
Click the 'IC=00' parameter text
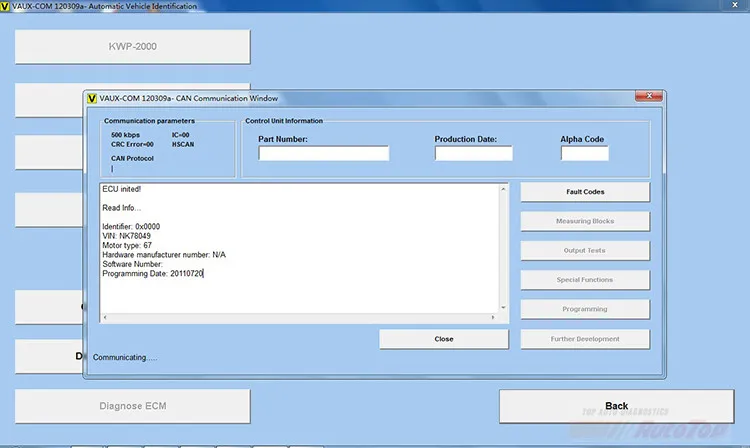[180, 135]
